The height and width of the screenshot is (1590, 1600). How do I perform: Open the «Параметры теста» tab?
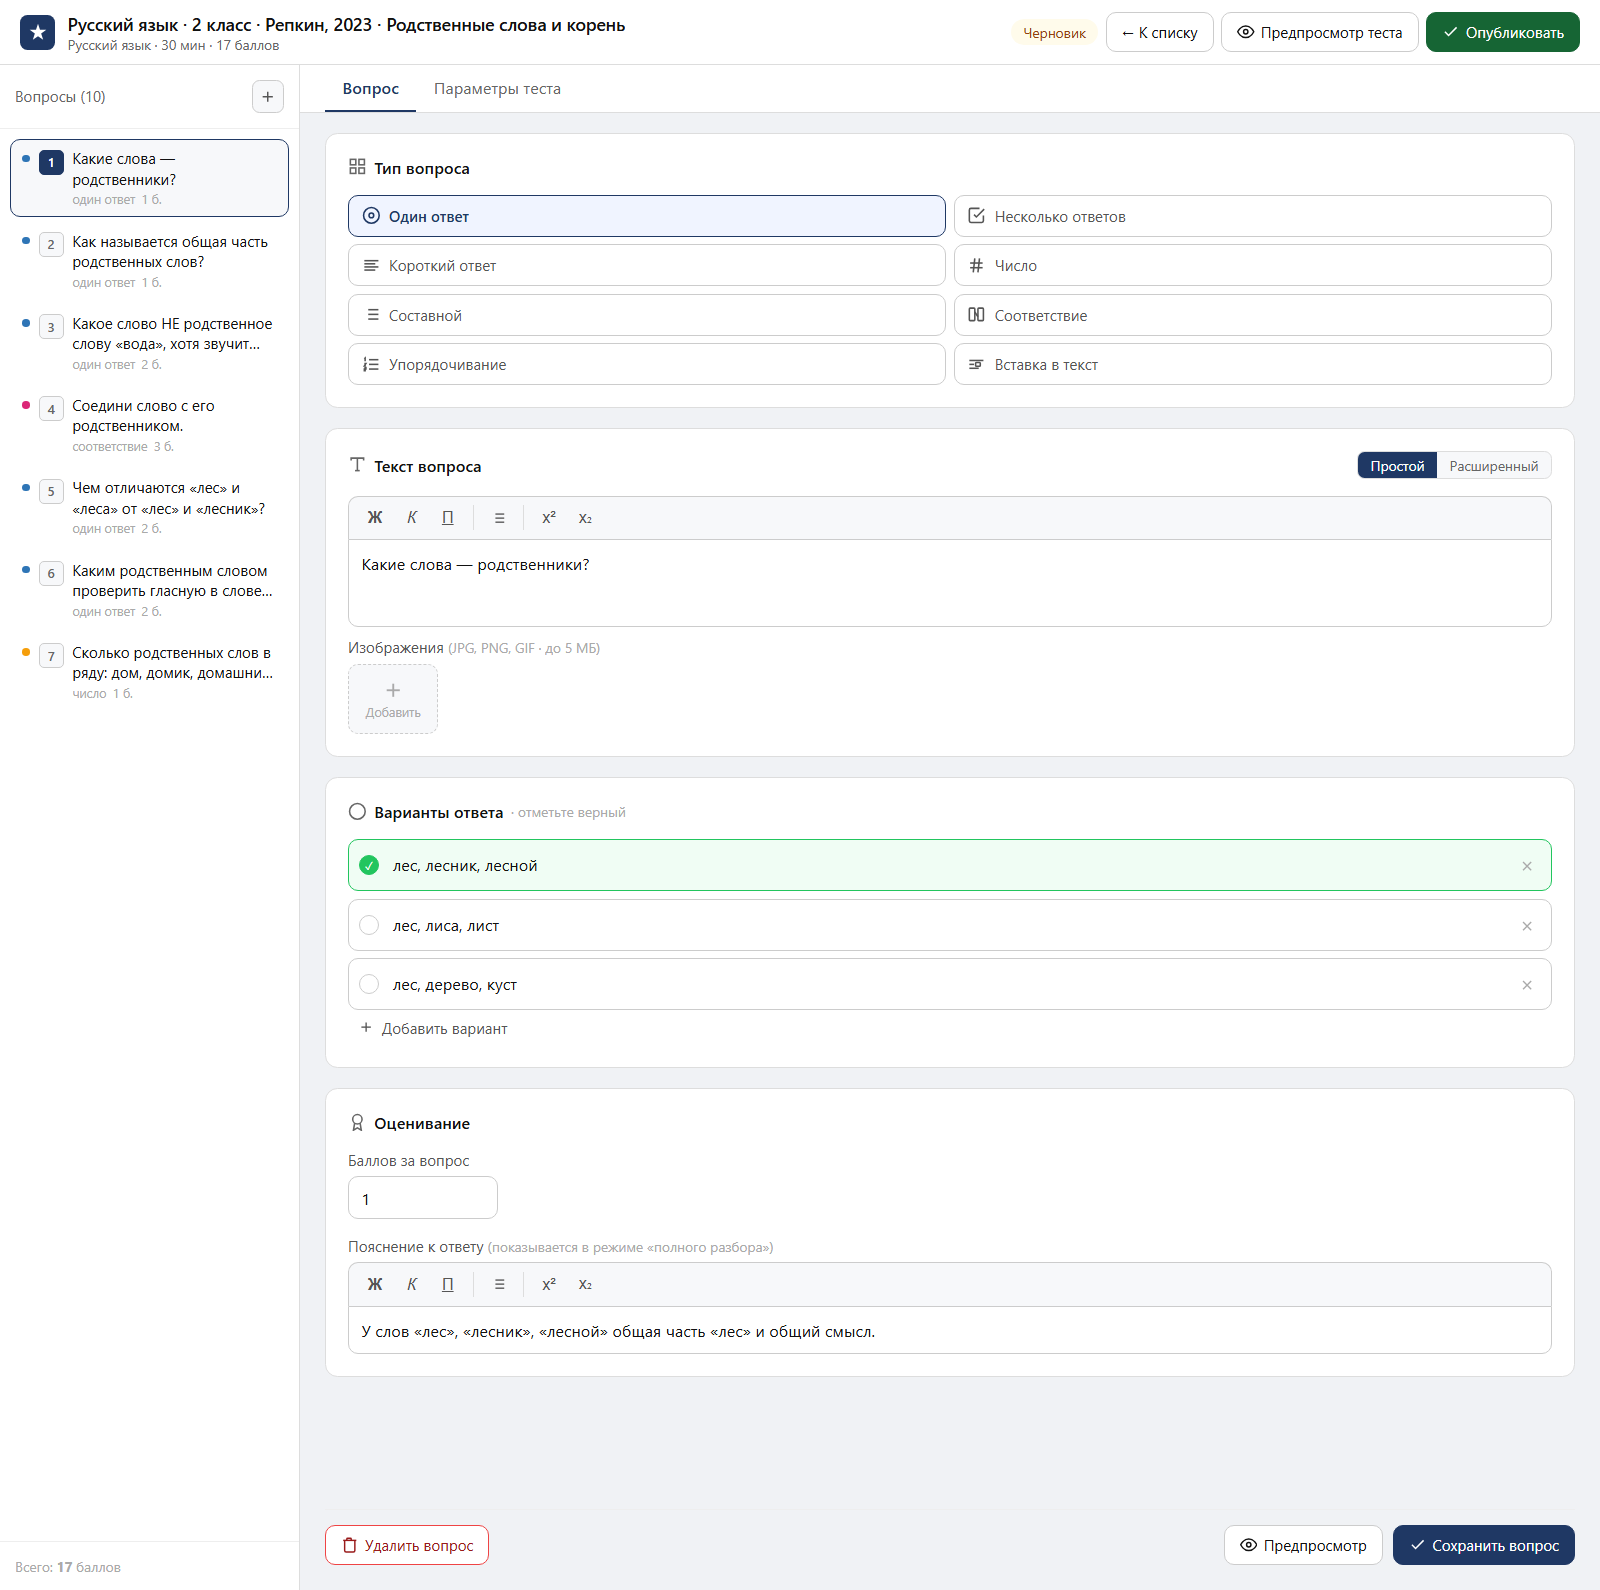[x=497, y=89]
